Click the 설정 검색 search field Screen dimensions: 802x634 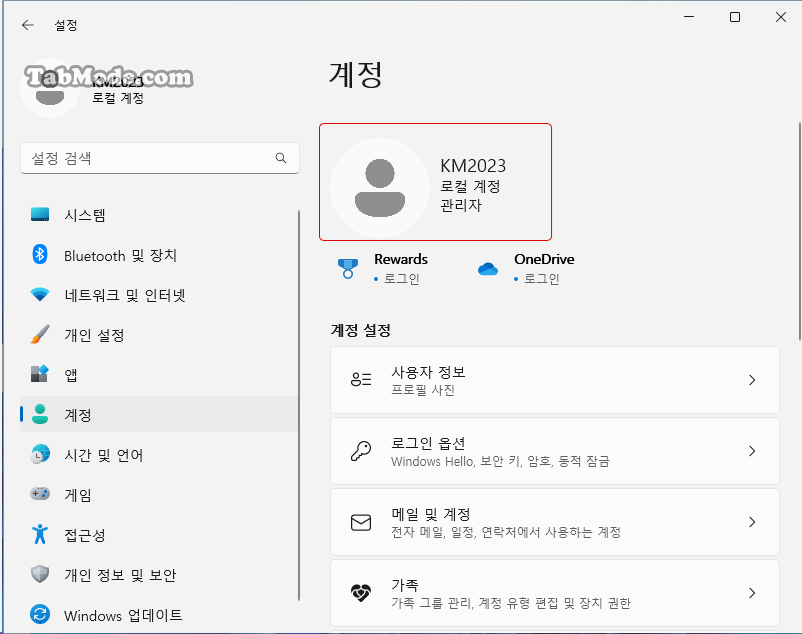(160, 158)
